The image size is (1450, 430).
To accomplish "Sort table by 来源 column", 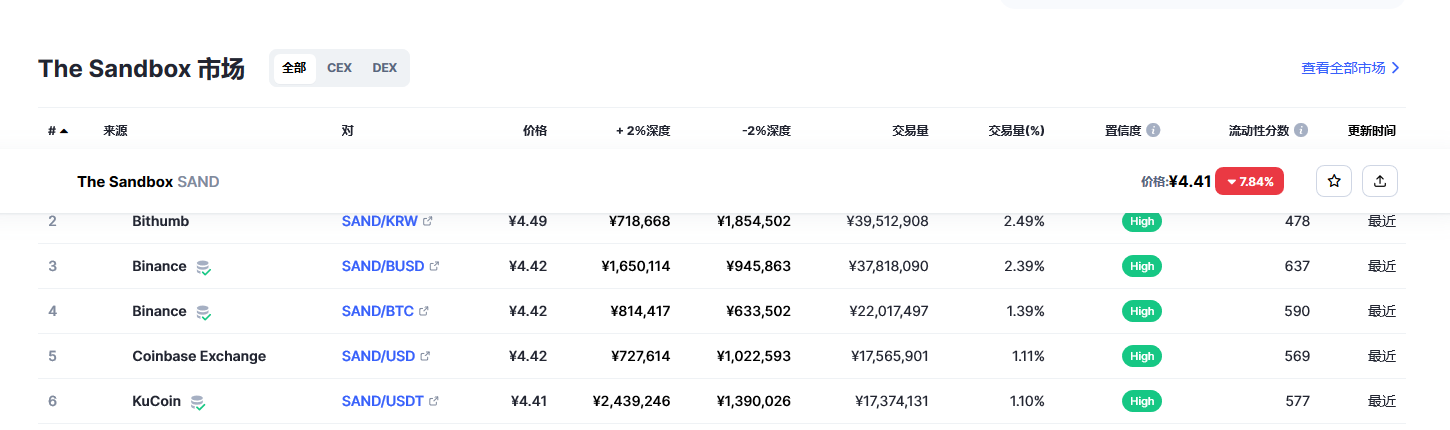I will pyautogui.click(x=115, y=130).
